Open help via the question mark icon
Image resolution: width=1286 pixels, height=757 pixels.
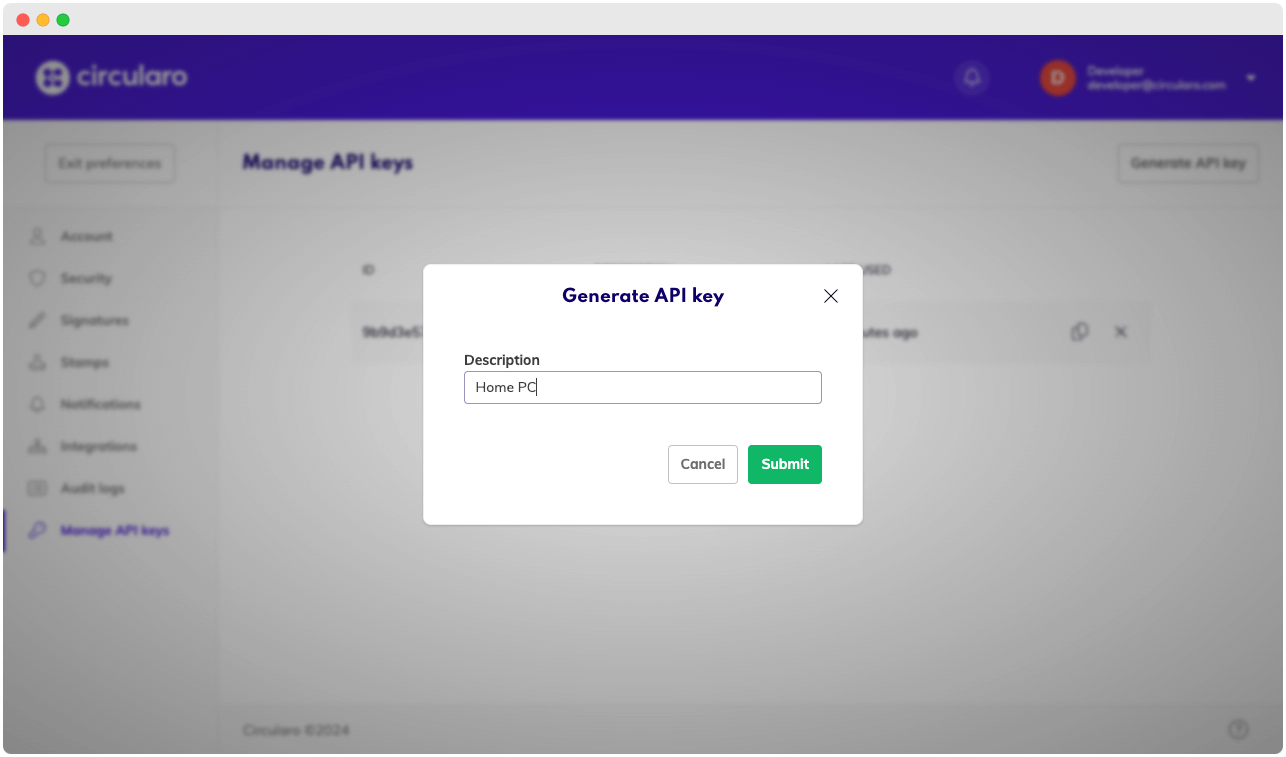(x=1237, y=730)
